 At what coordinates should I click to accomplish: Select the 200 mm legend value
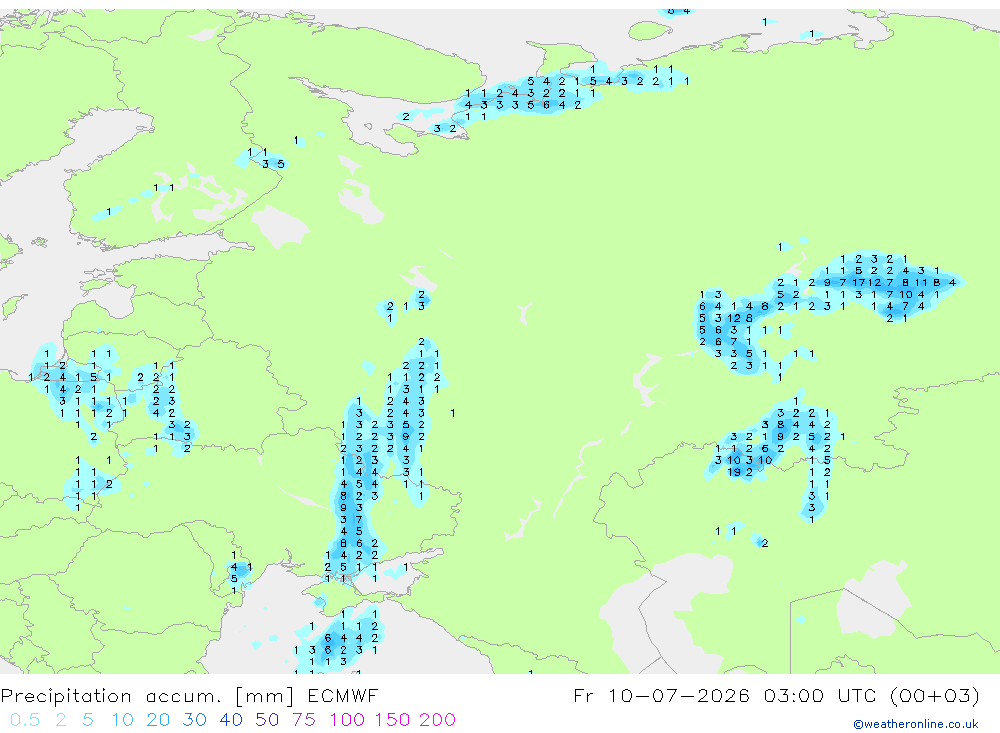pyautogui.click(x=438, y=720)
